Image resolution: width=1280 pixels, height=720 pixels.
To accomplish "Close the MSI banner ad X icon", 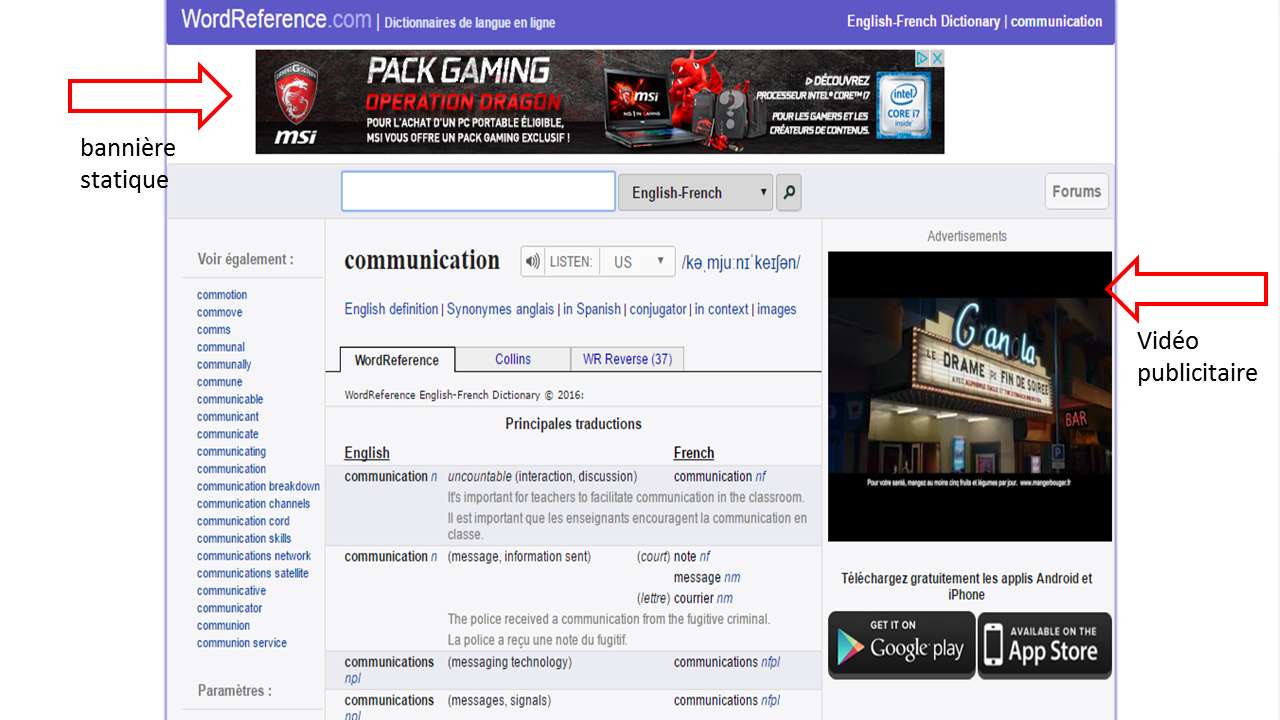I will coord(937,58).
